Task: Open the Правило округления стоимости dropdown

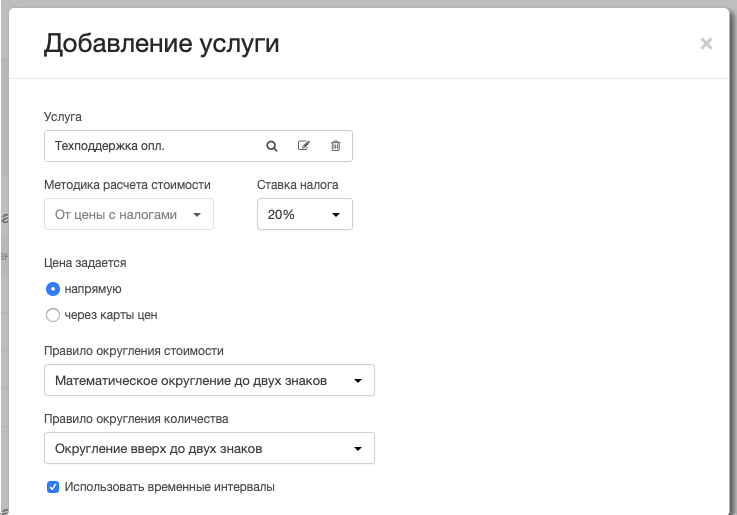Action: [x=209, y=380]
